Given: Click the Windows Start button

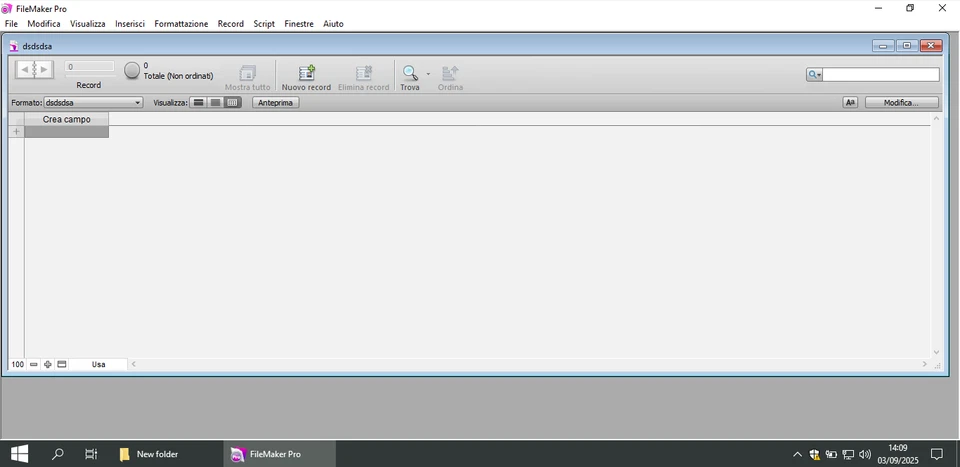Looking at the screenshot, I should click(x=19, y=454).
